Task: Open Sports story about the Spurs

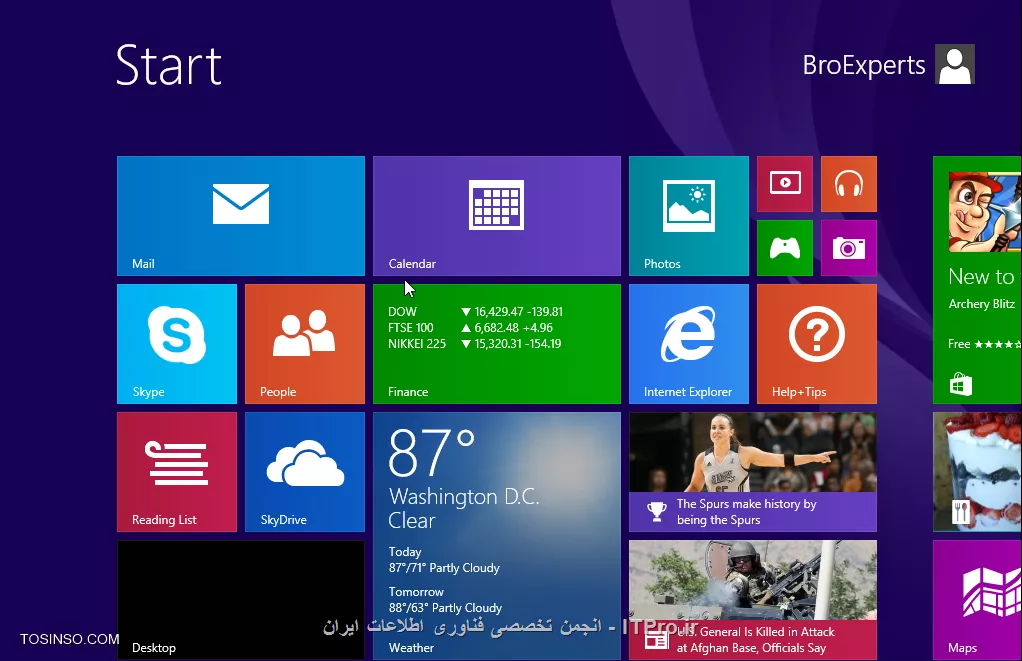Action: click(x=753, y=472)
